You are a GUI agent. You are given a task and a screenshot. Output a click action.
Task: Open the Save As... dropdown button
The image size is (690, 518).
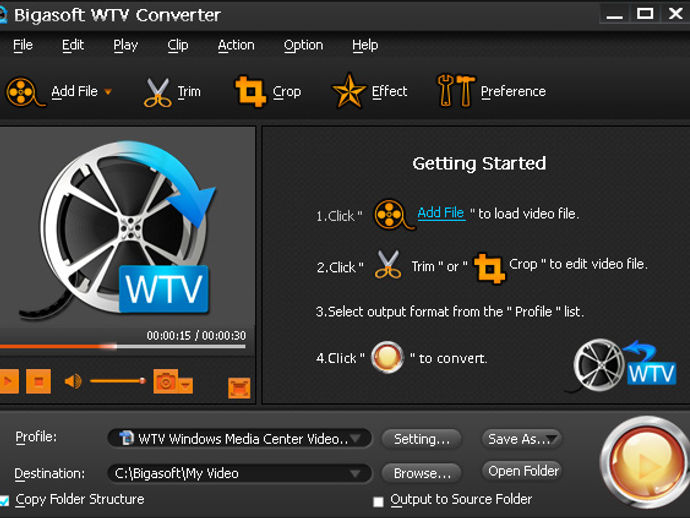521,439
